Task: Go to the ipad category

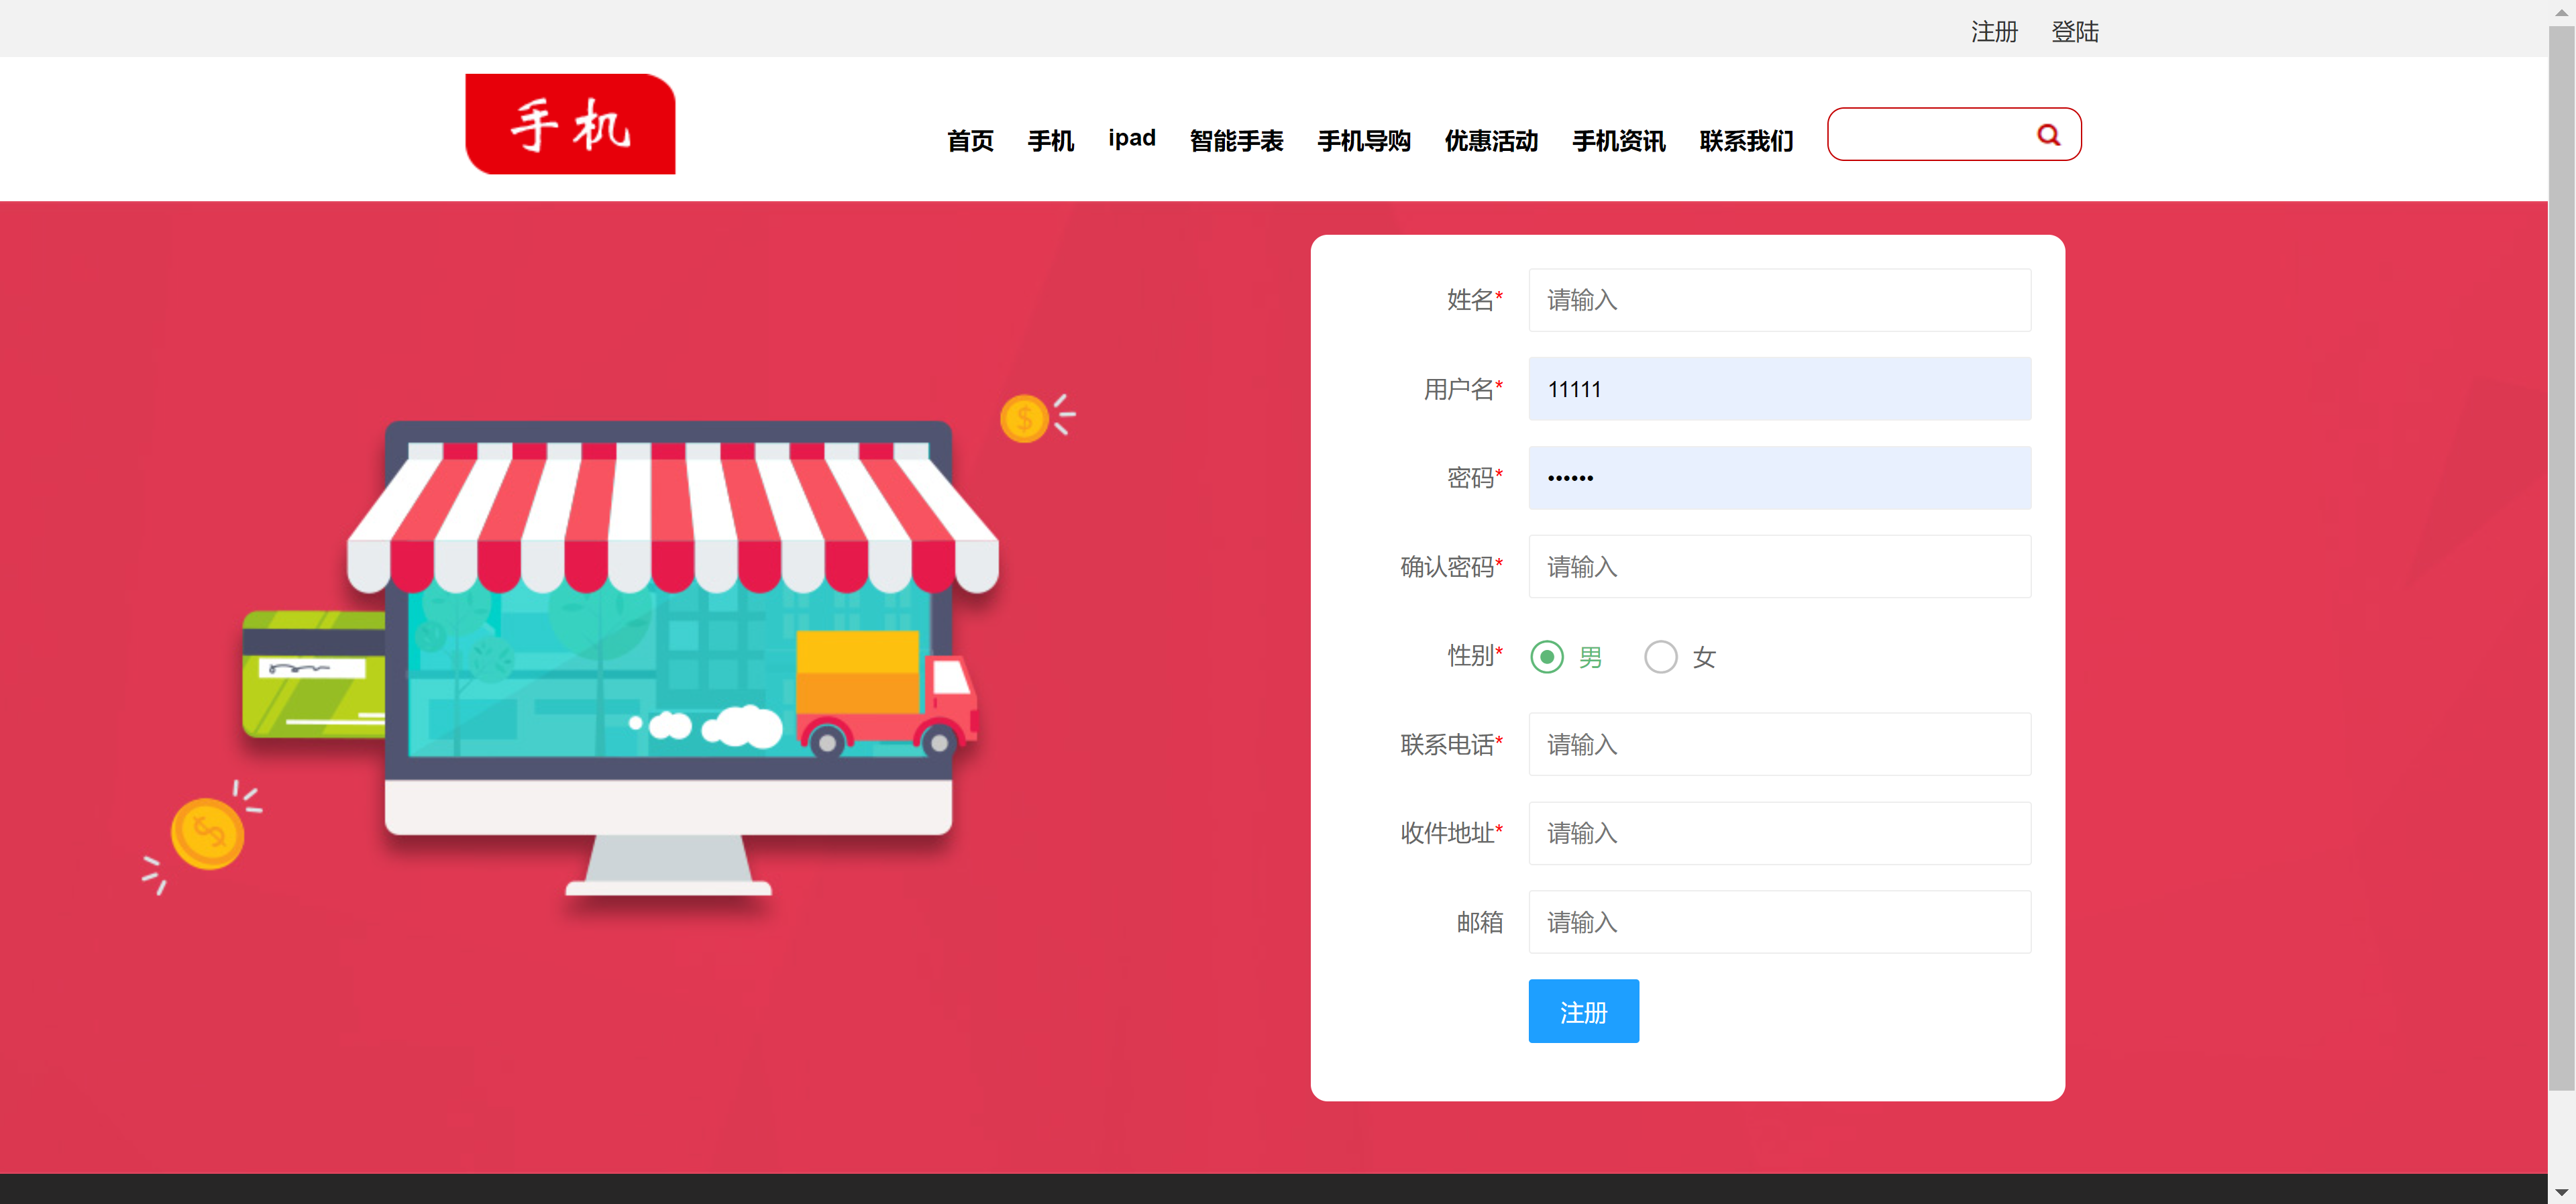Action: coord(1132,138)
